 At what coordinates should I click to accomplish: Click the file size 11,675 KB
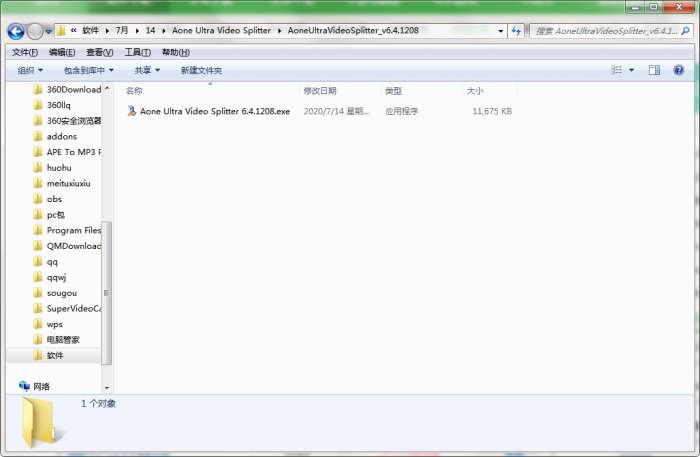click(492, 111)
